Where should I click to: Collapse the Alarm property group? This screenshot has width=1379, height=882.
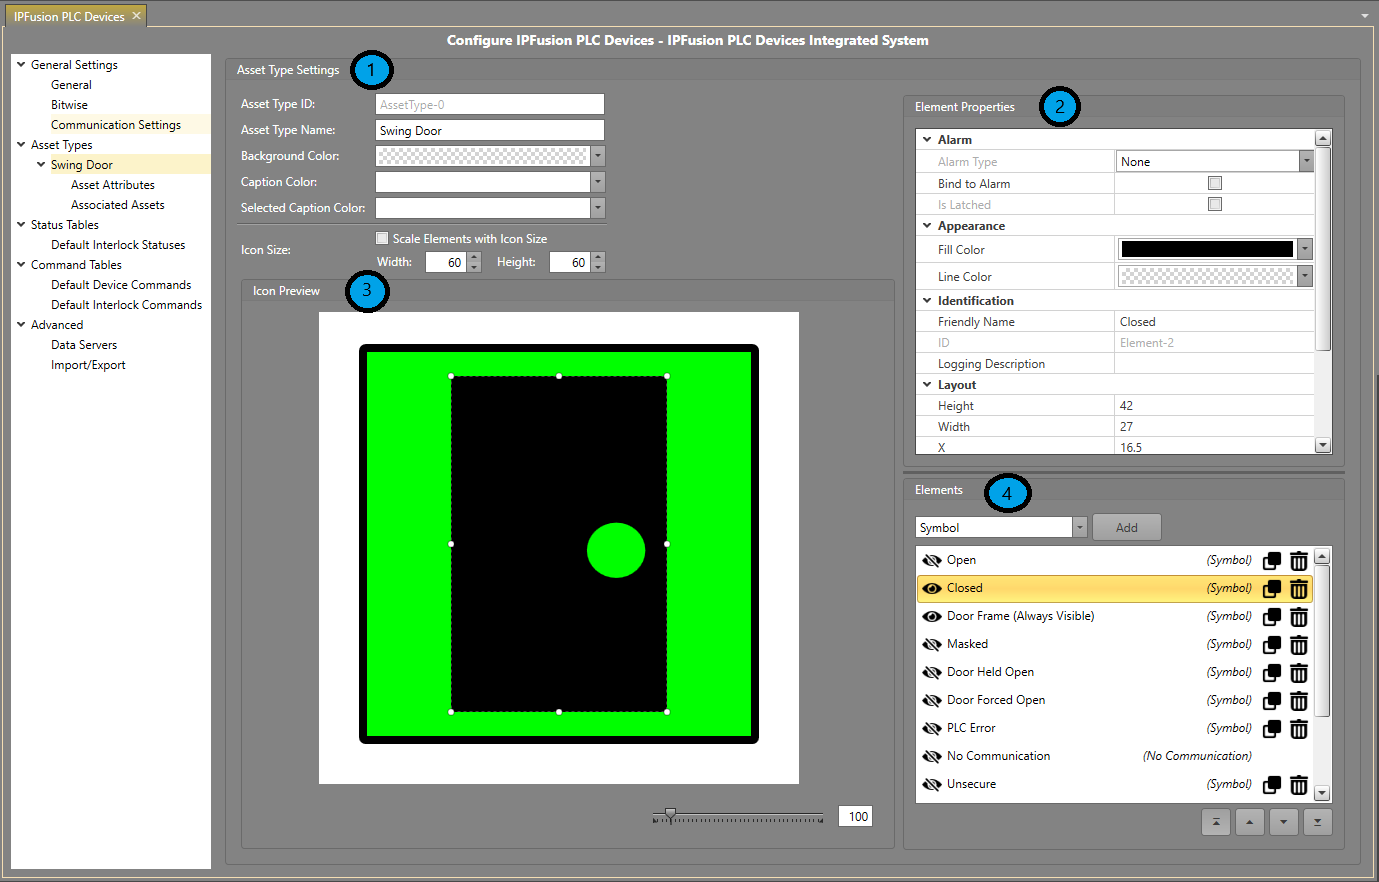point(927,140)
